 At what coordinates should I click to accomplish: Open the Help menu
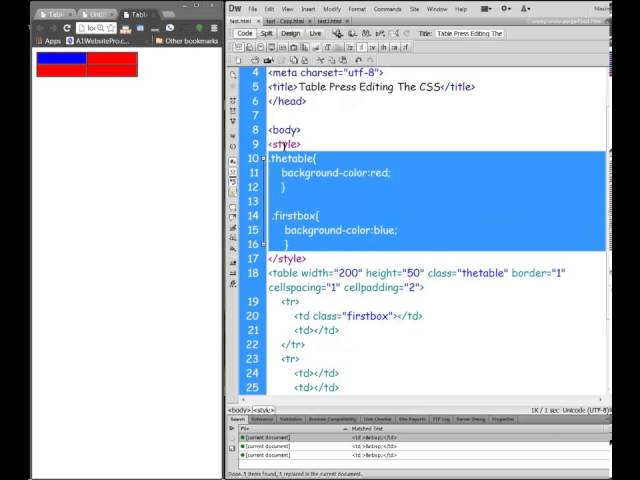[461, 9]
